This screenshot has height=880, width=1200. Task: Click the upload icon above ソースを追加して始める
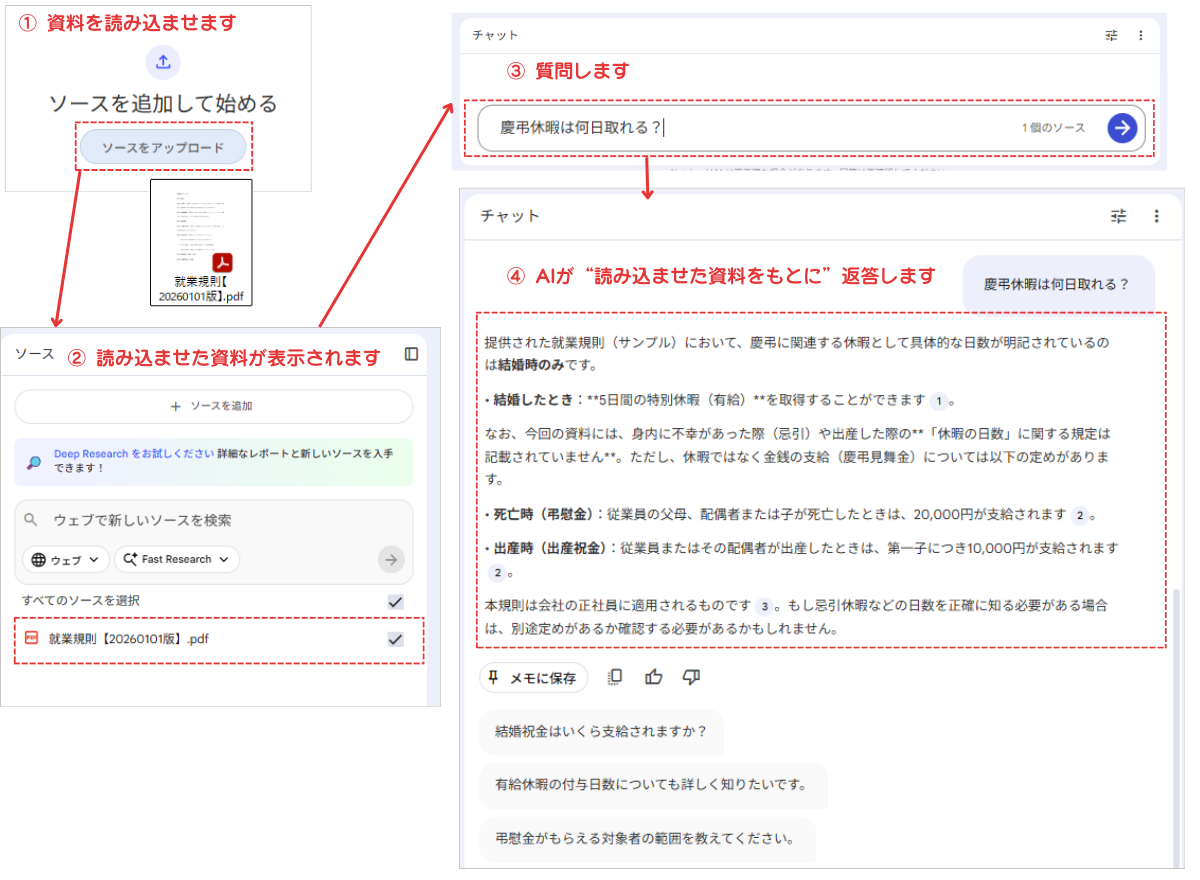click(x=163, y=62)
